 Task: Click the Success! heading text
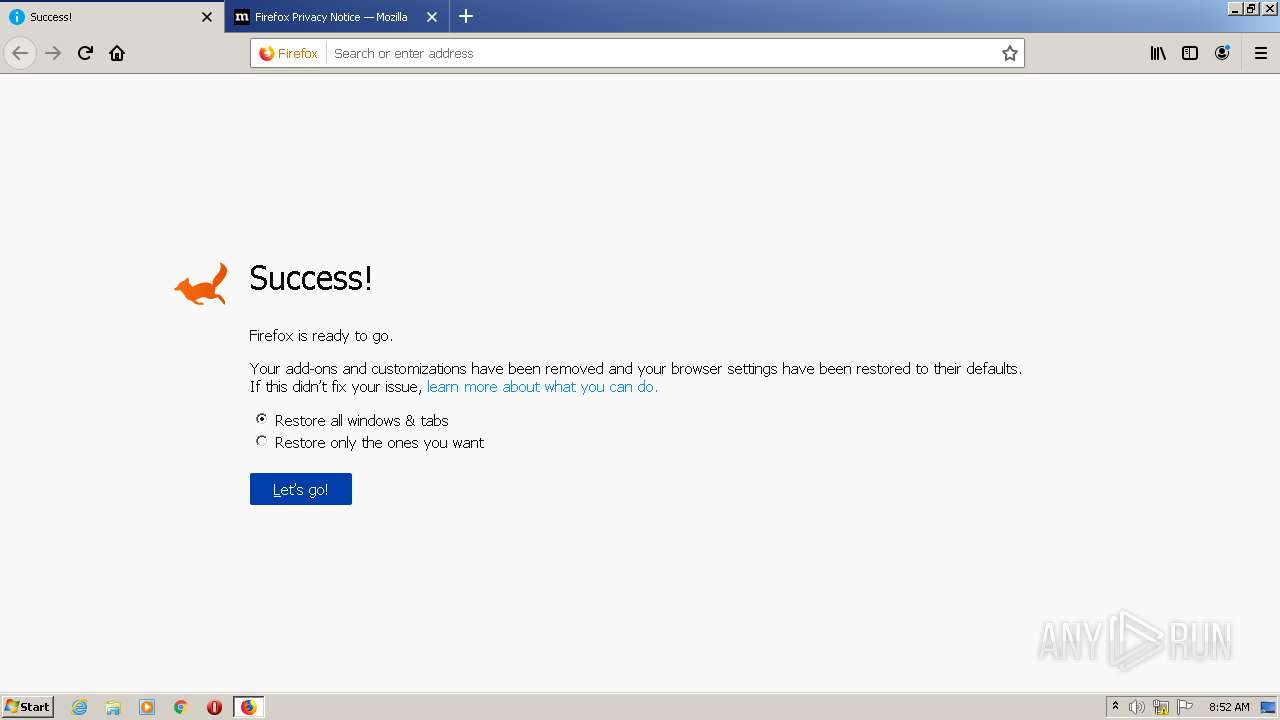(x=310, y=278)
